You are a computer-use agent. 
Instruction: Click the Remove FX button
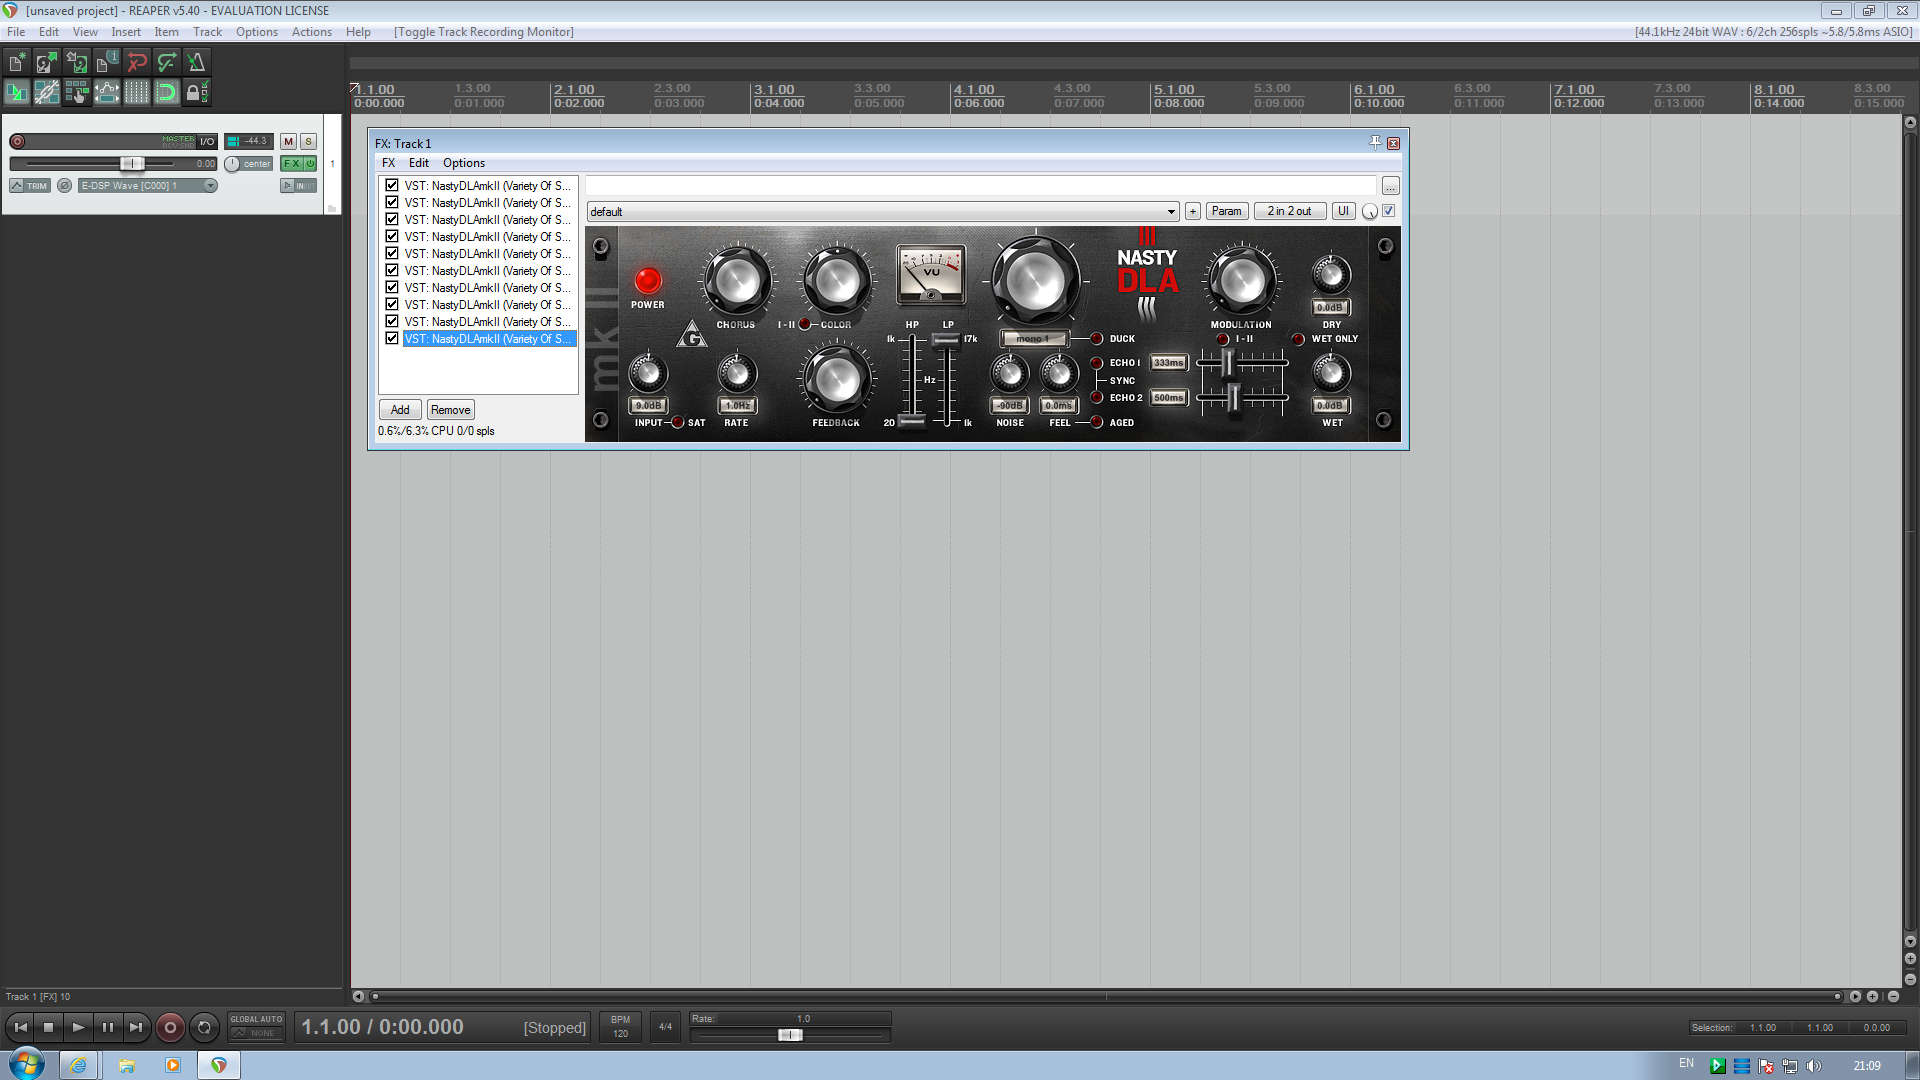point(450,410)
